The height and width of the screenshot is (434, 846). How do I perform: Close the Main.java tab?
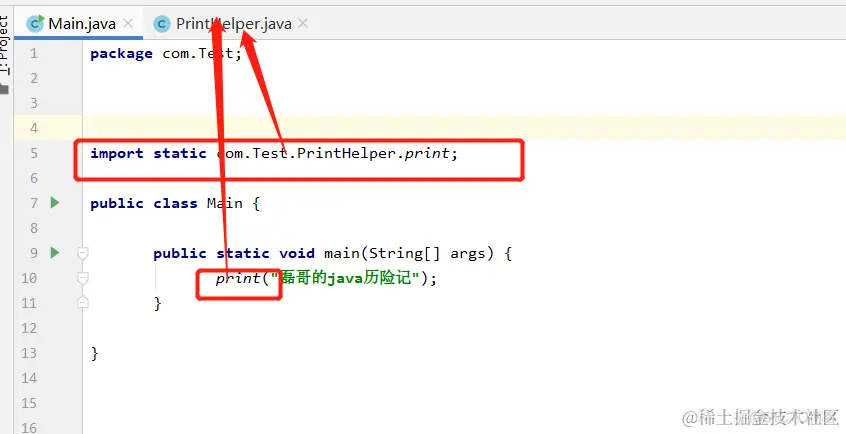click(x=128, y=23)
